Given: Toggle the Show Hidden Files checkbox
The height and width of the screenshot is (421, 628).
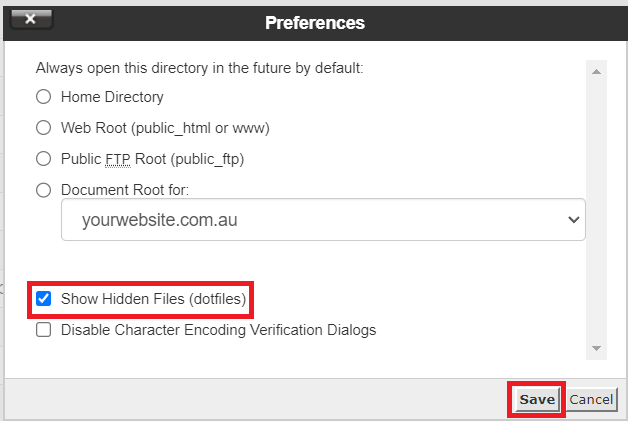Looking at the screenshot, I should pyautogui.click(x=44, y=299).
